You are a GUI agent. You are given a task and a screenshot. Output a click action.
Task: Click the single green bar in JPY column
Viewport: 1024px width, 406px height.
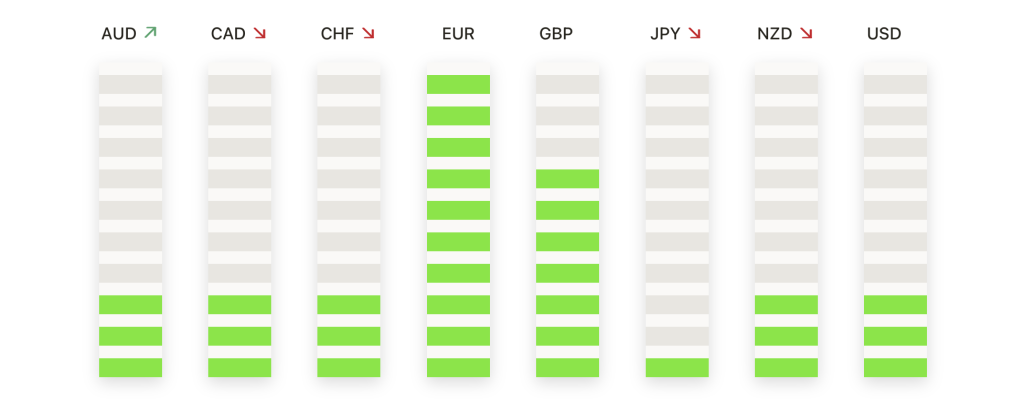pyautogui.click(x=677, y=367)
